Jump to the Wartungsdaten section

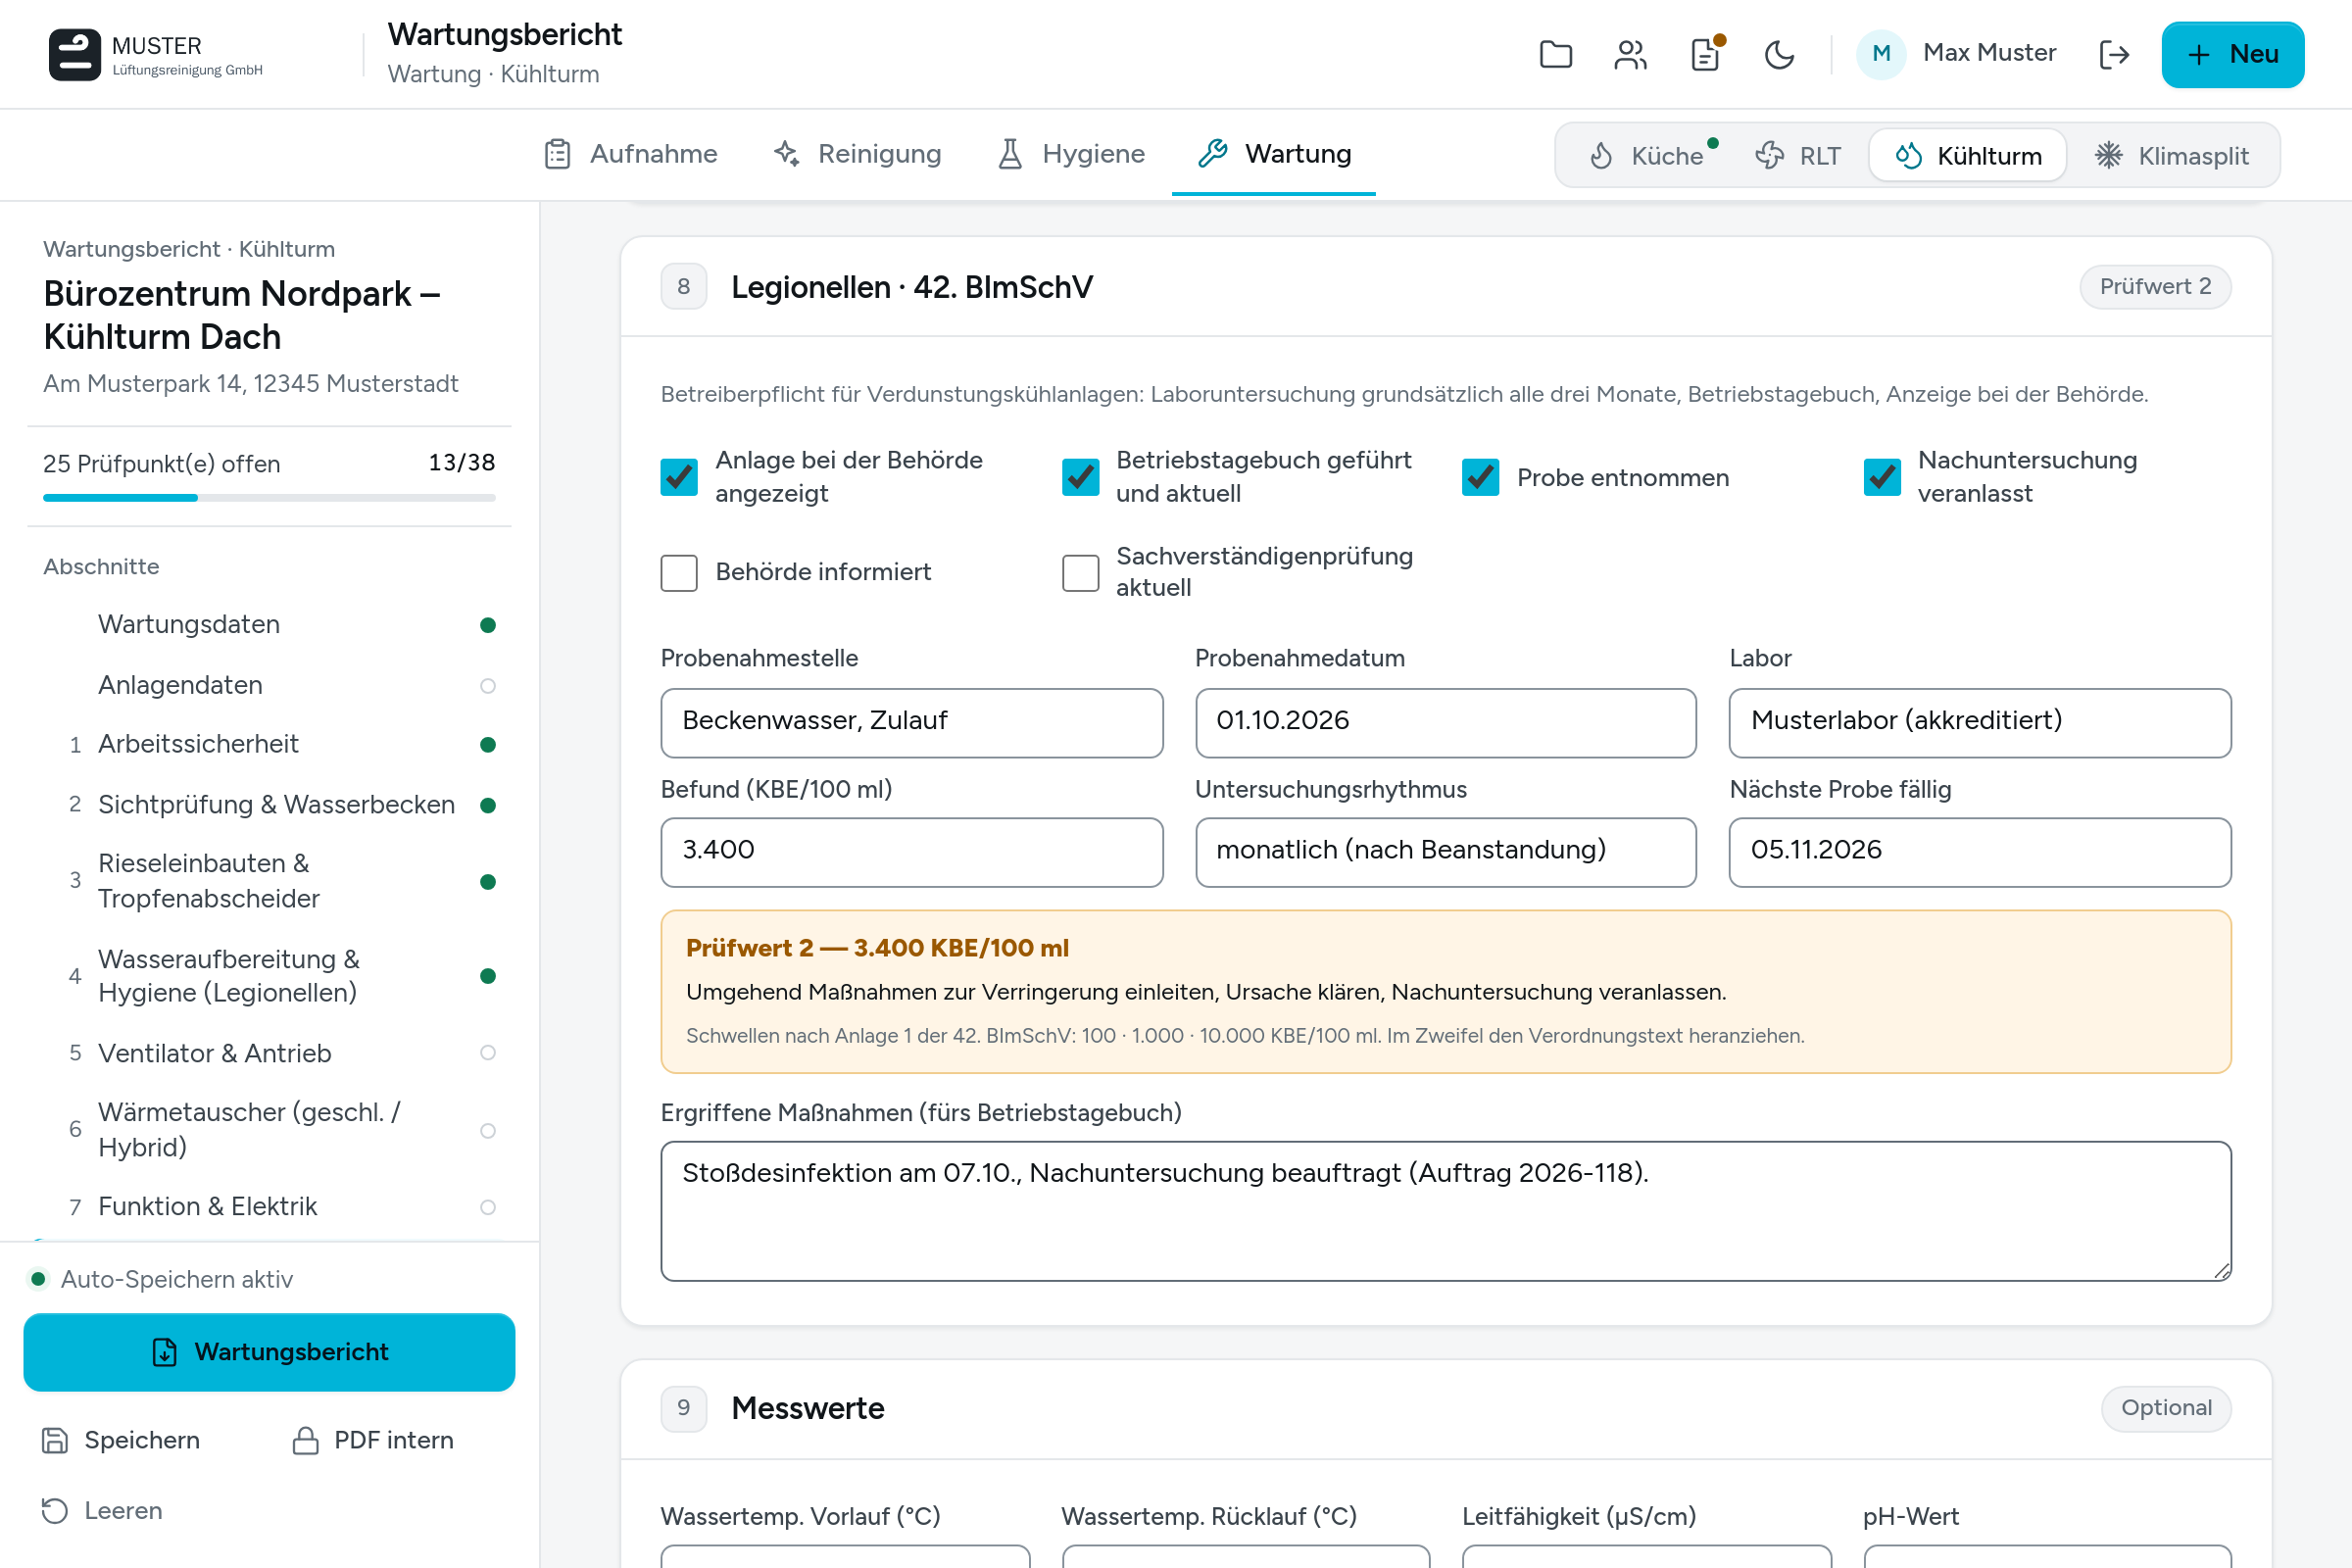pyautogui.click(x=269, y=625)
